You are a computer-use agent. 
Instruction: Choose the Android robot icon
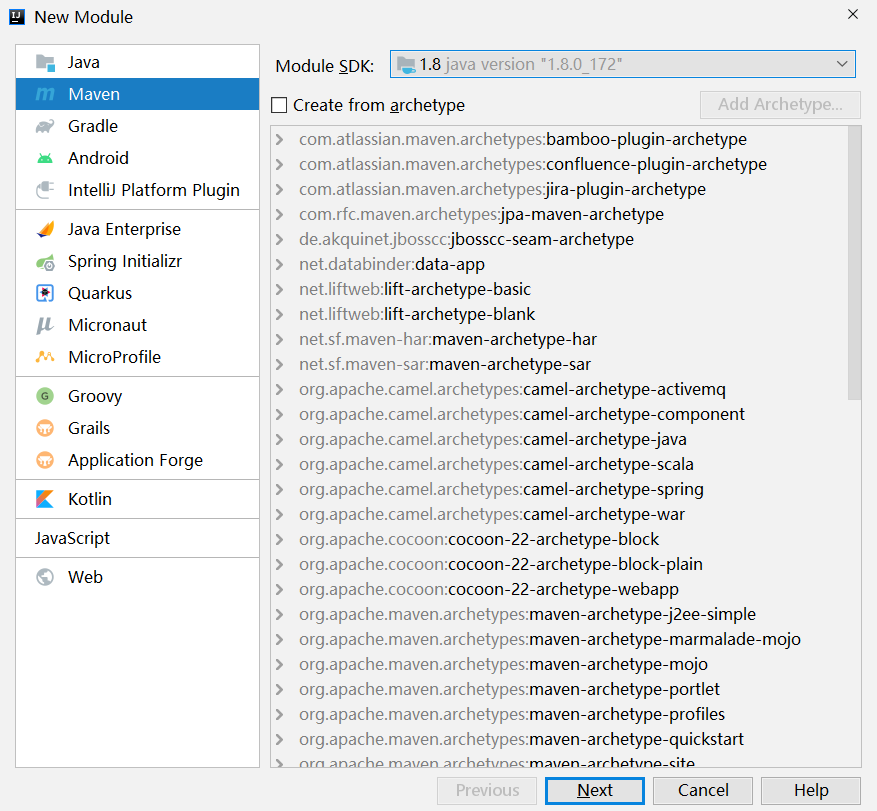tap(45, 158)
